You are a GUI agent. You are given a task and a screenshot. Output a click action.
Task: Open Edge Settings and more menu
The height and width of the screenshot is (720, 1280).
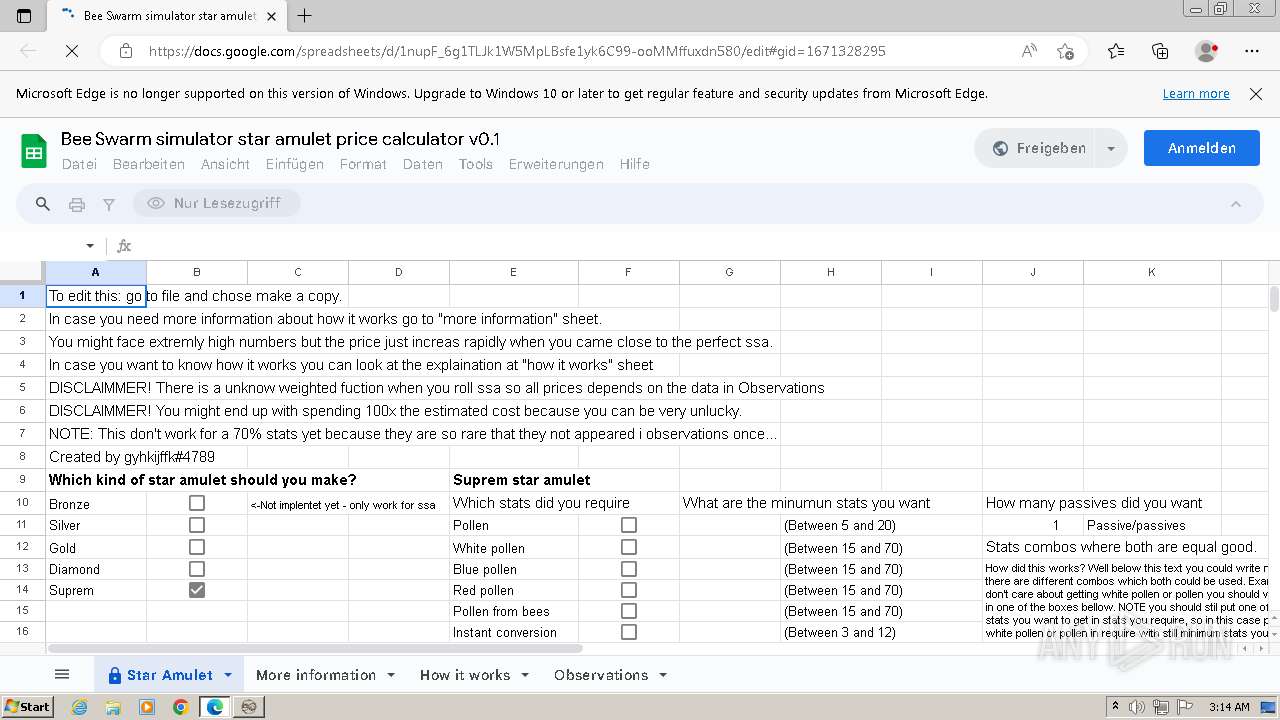pos(1252,51)
